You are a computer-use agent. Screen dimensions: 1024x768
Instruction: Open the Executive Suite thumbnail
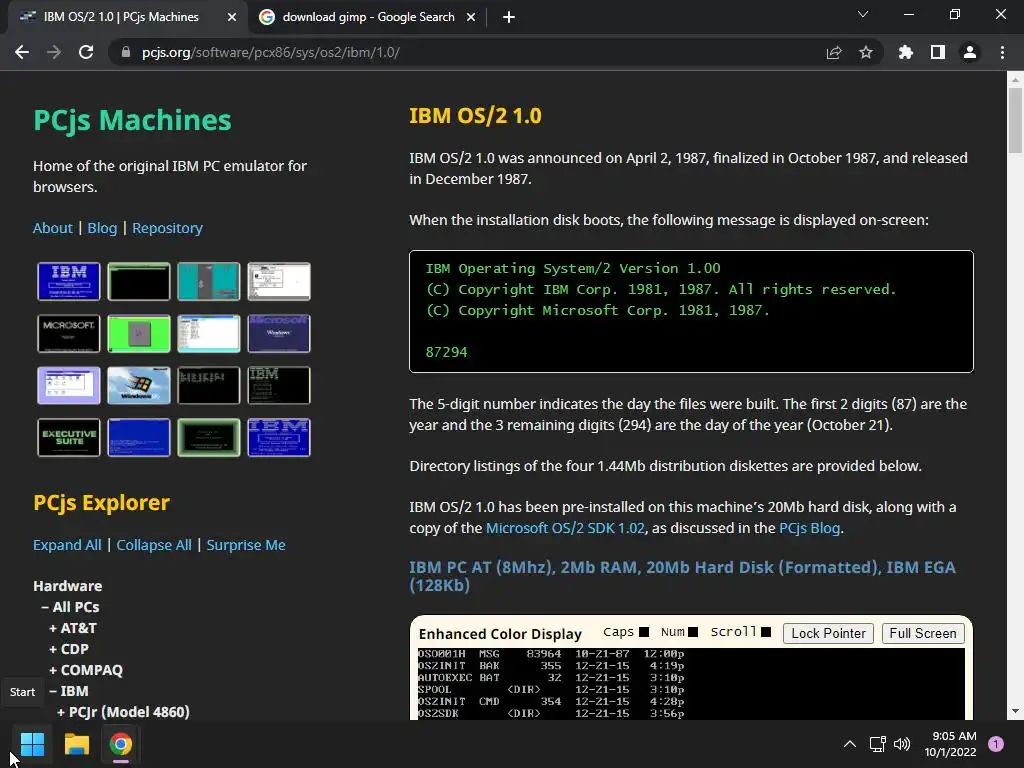(x=69, y=438)
